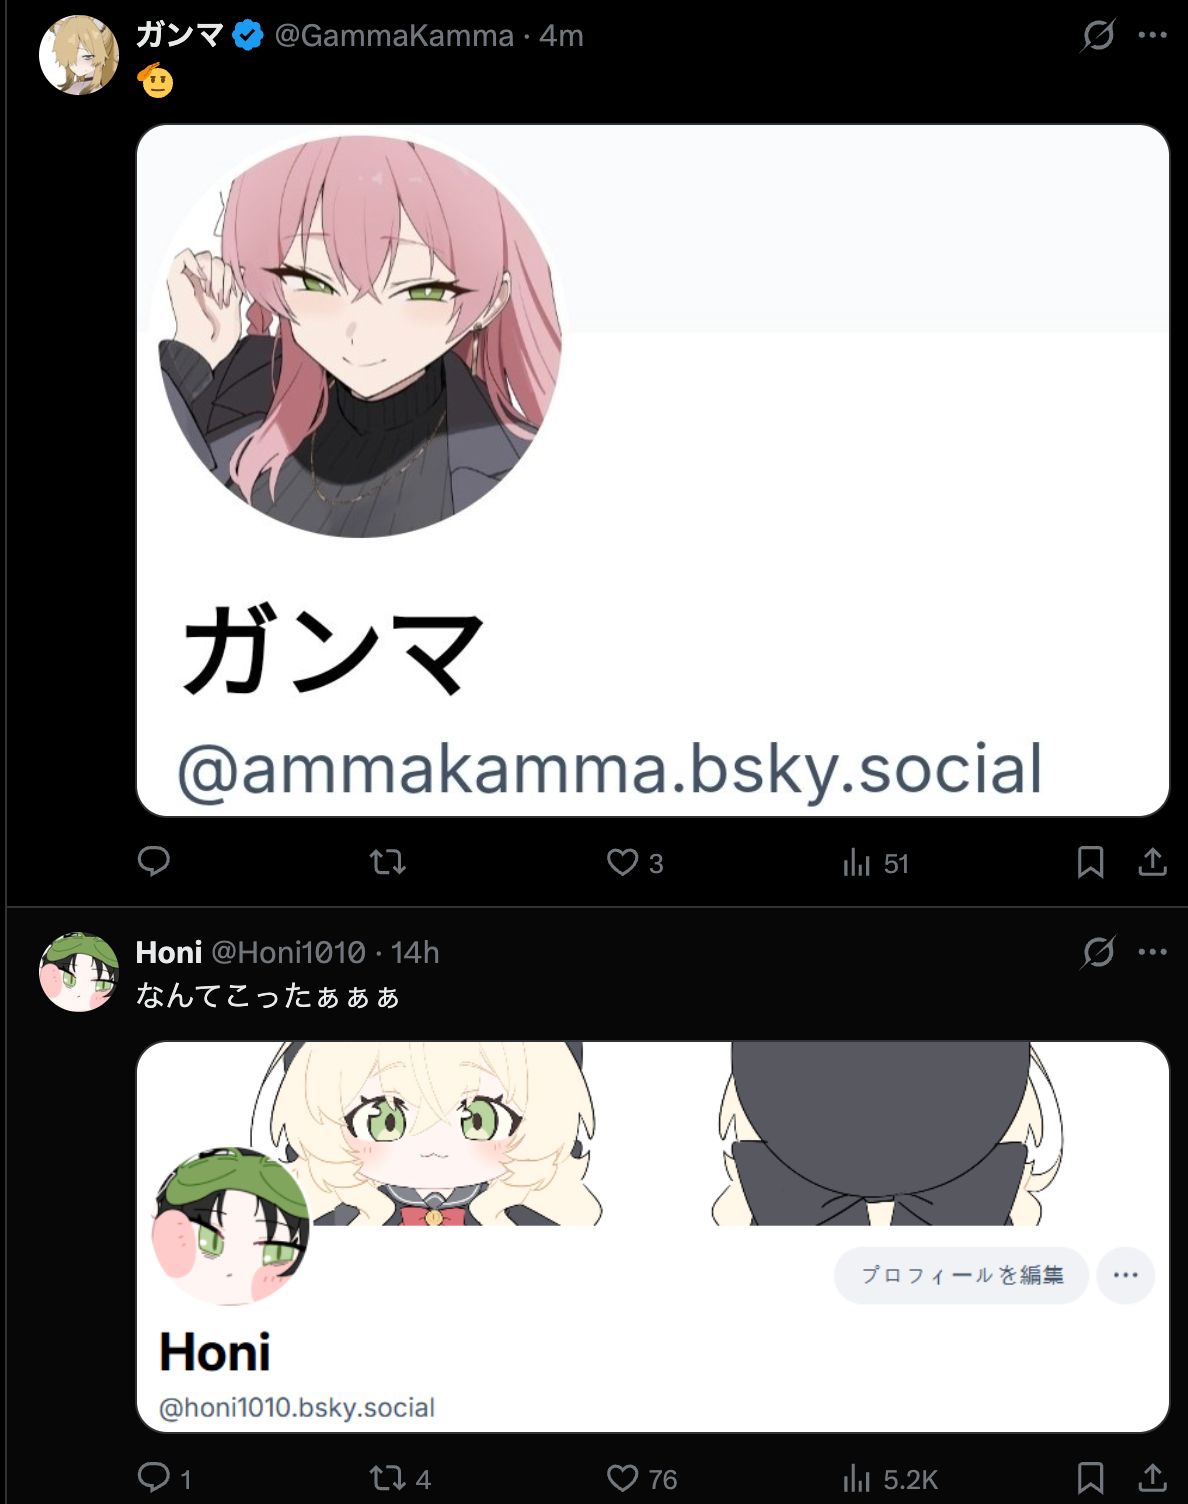The height and width of the screenshot is (1504, 1188).
Task: Repost ガンマ's tweet
Action: (387, 862)
